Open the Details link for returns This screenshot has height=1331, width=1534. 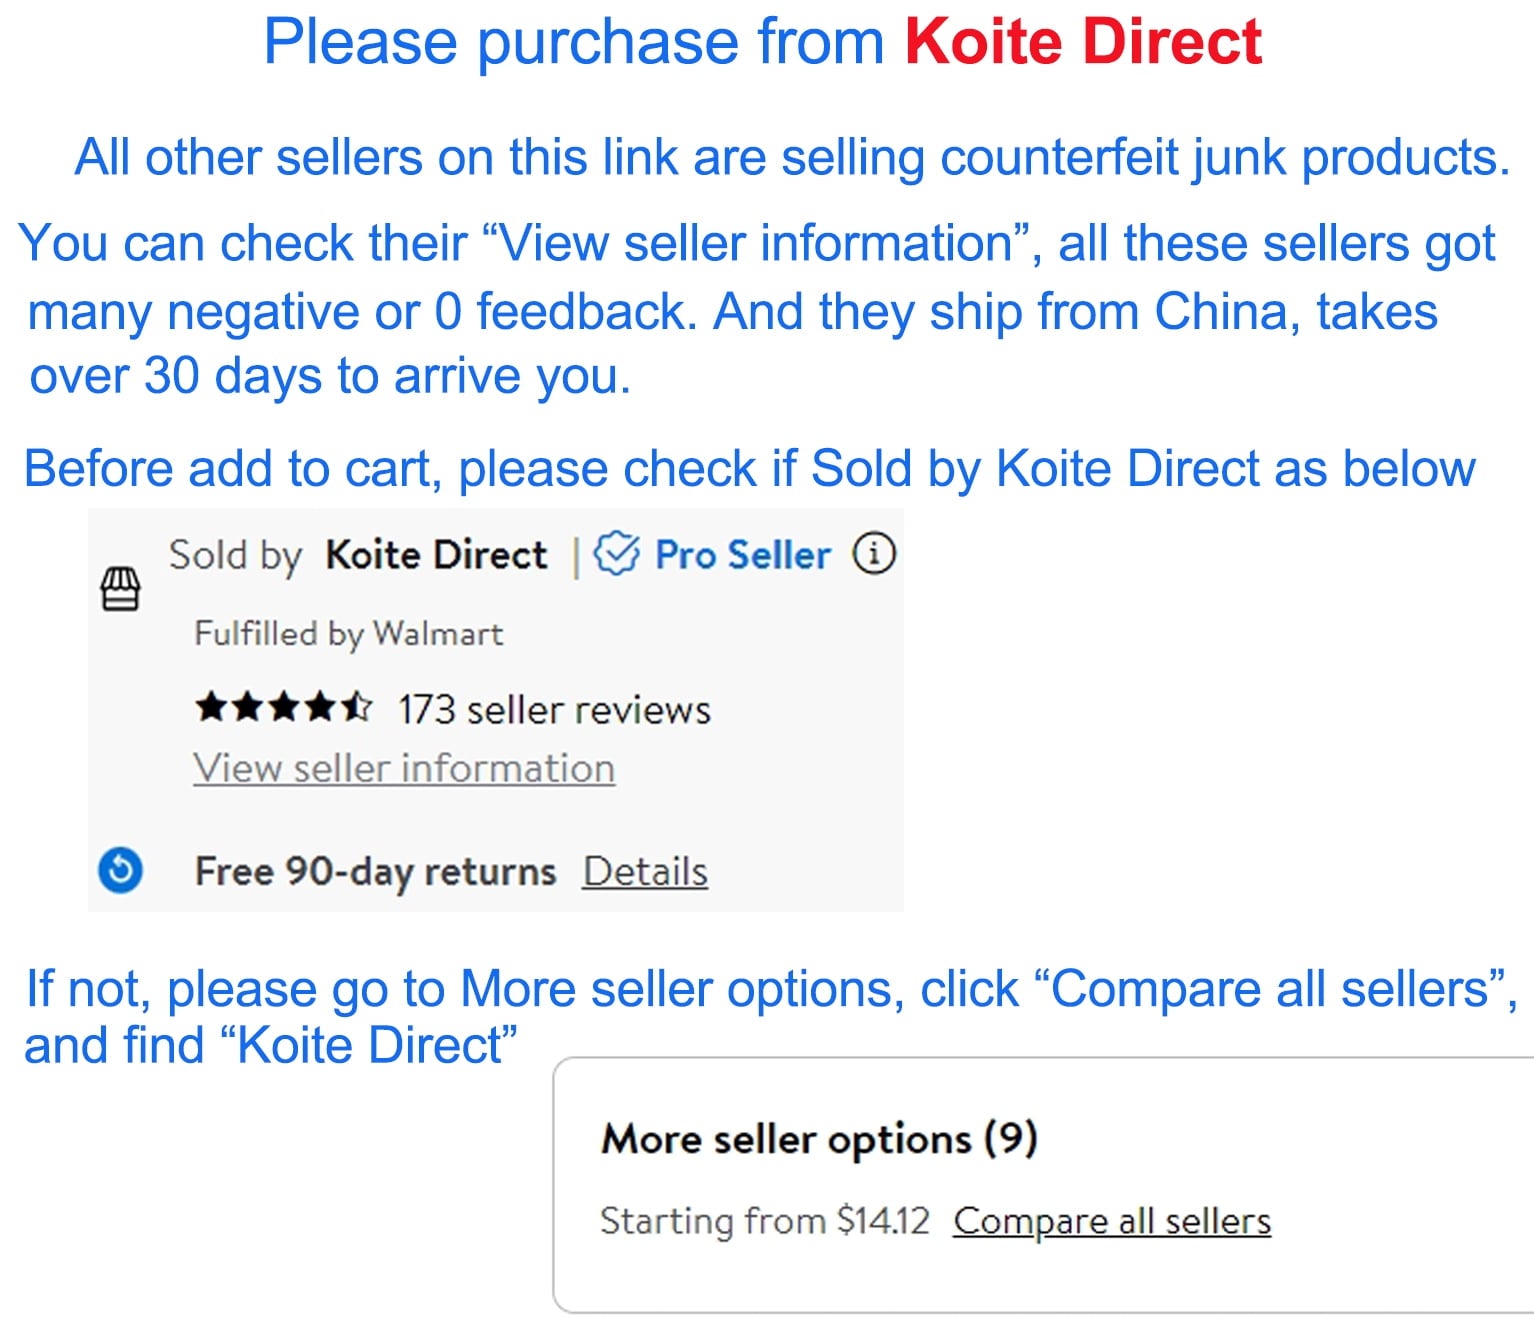tap(646, 871)
